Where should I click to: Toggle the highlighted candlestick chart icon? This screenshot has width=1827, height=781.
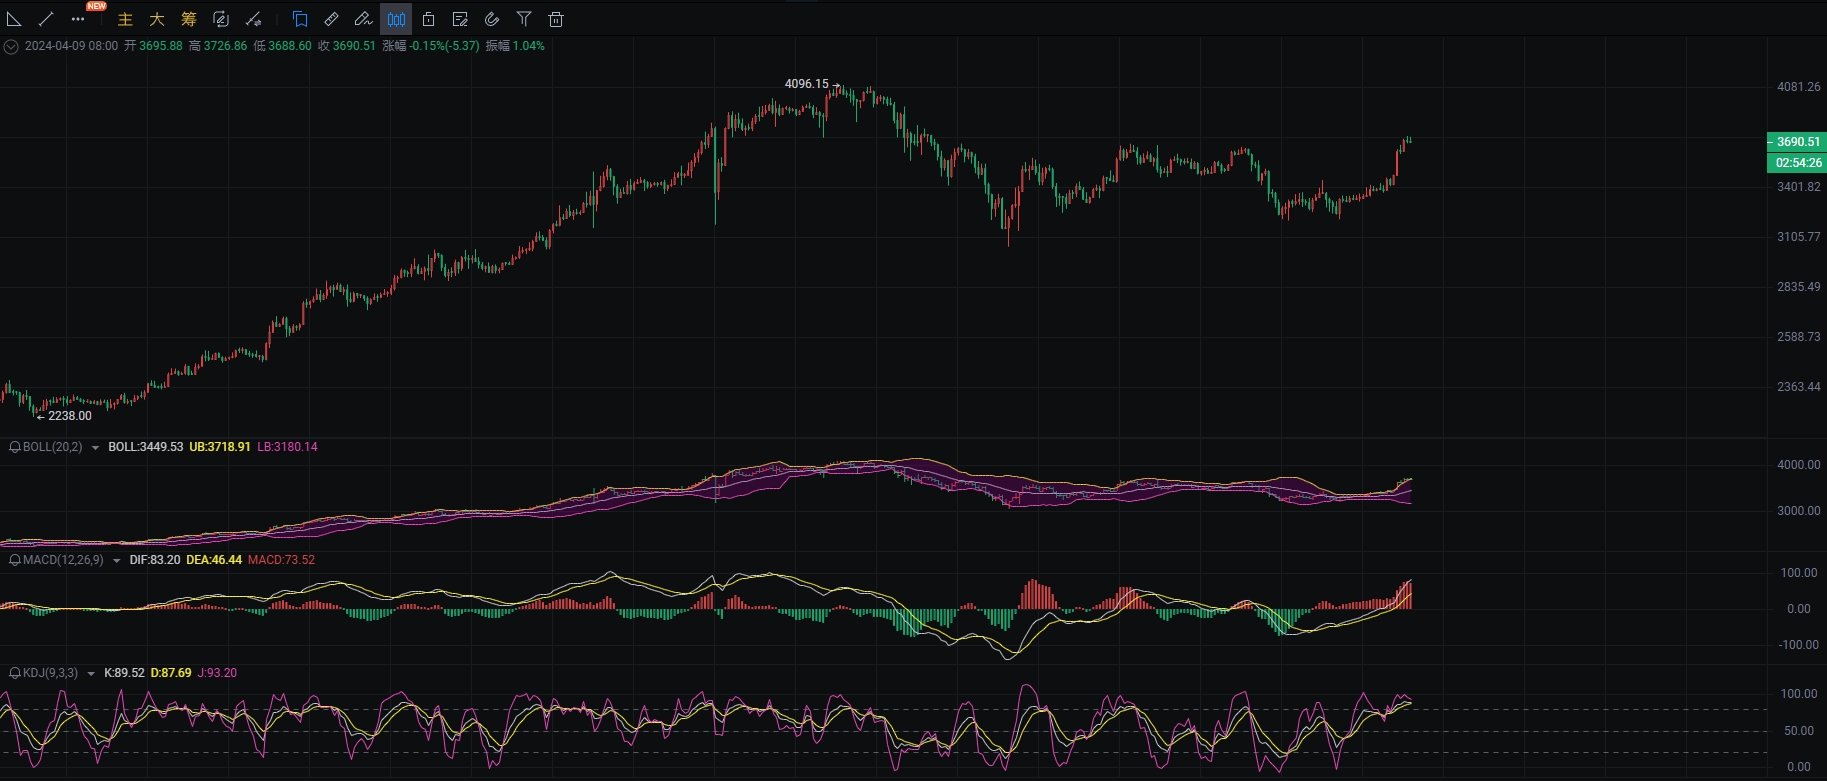tap(396, 19)
